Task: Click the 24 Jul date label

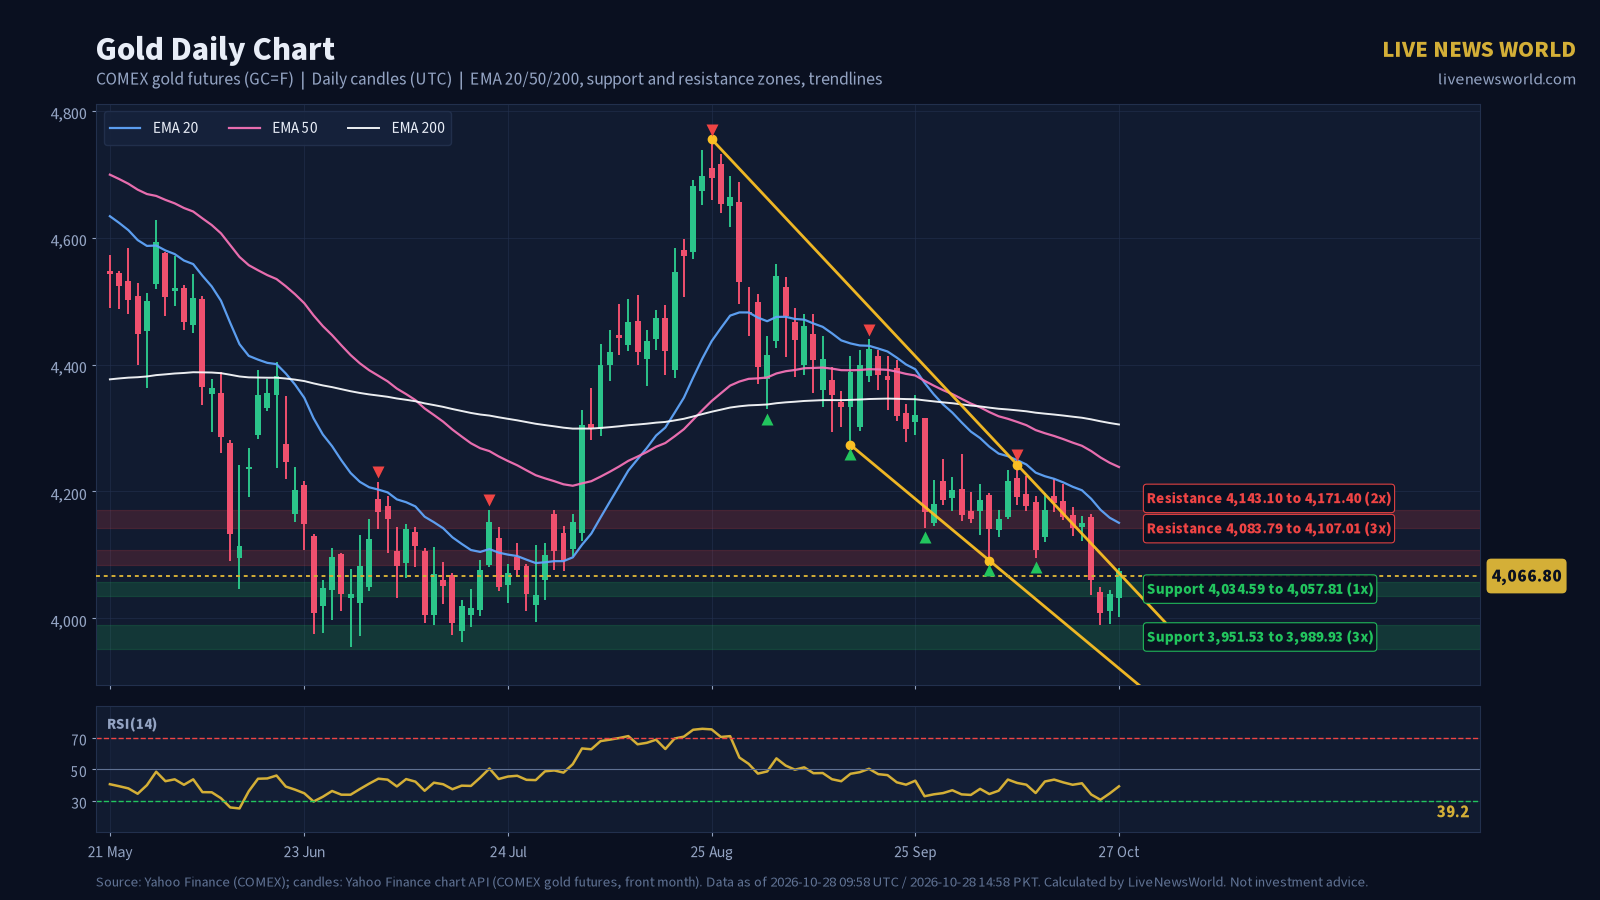Action: pyautogui.click(x=508, y=852)
